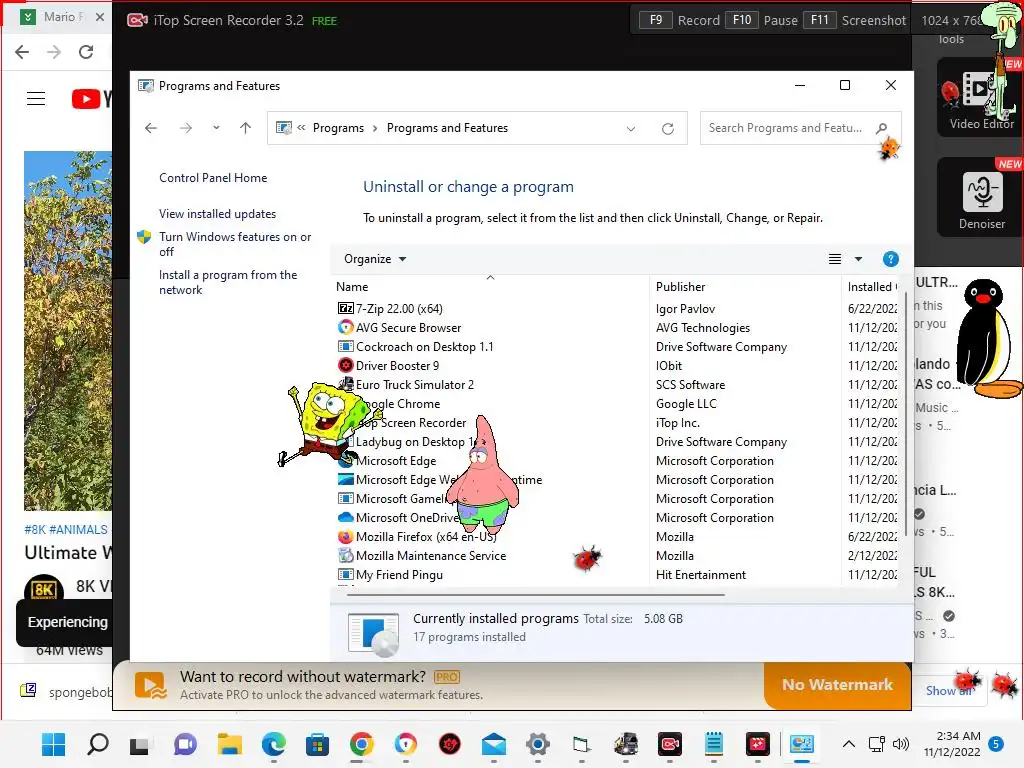Click the No Watermark button in iTop
This screenshot has width=1024, height=768.
(x=837, y=684)
